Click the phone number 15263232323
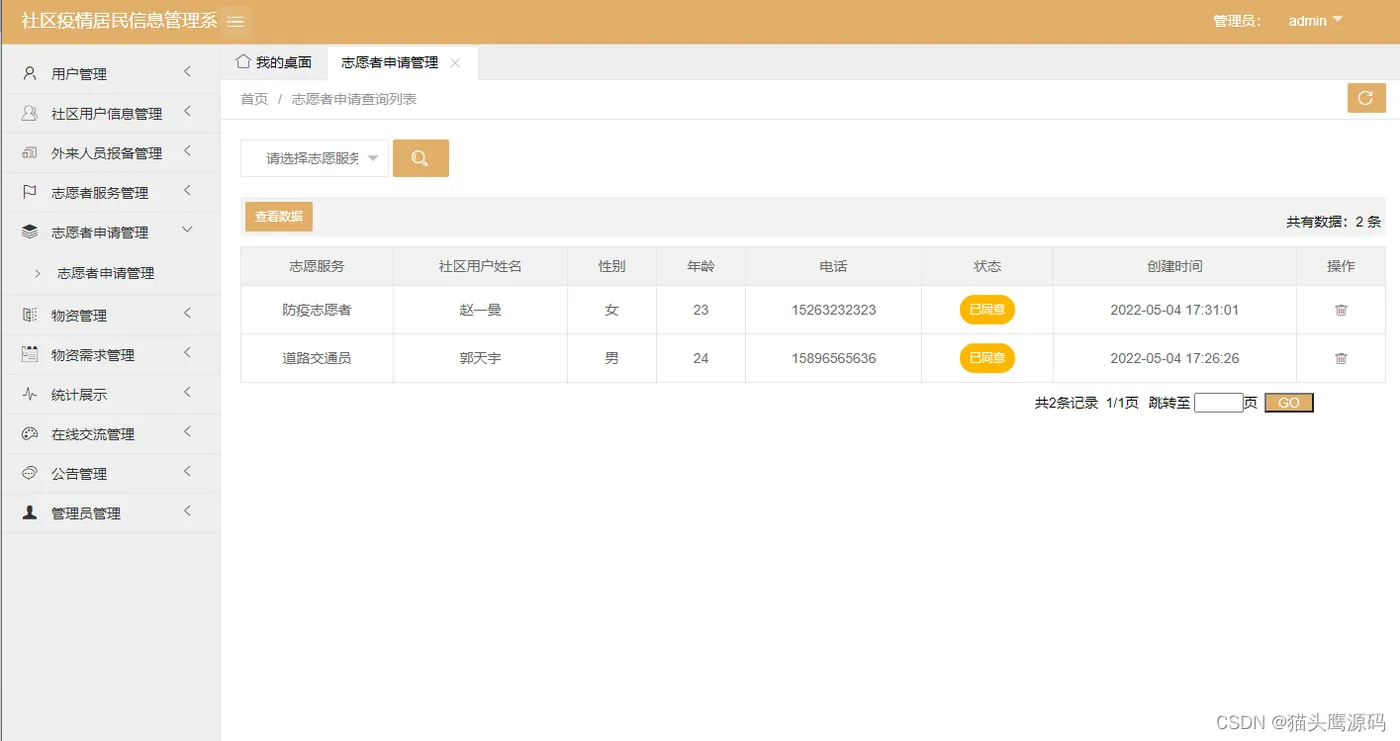This screenshot has width=1400, height=741. click(833, 310)
